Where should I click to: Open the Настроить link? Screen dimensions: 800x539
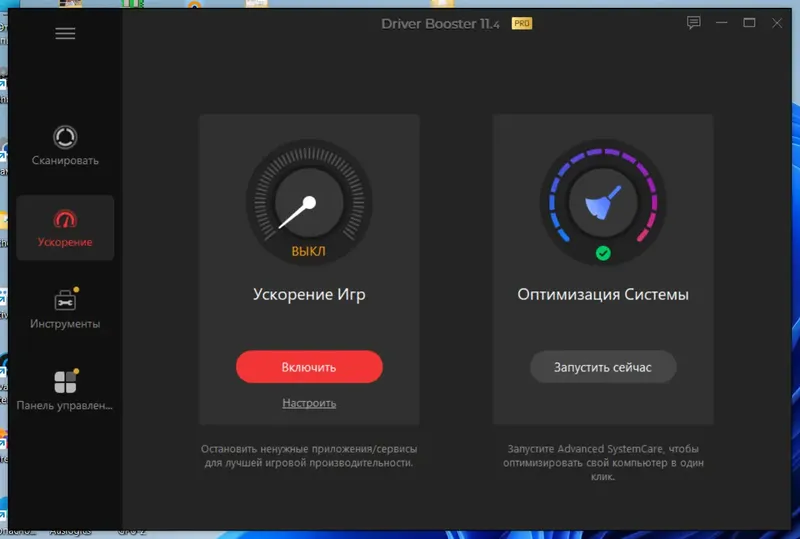point(309,403)
